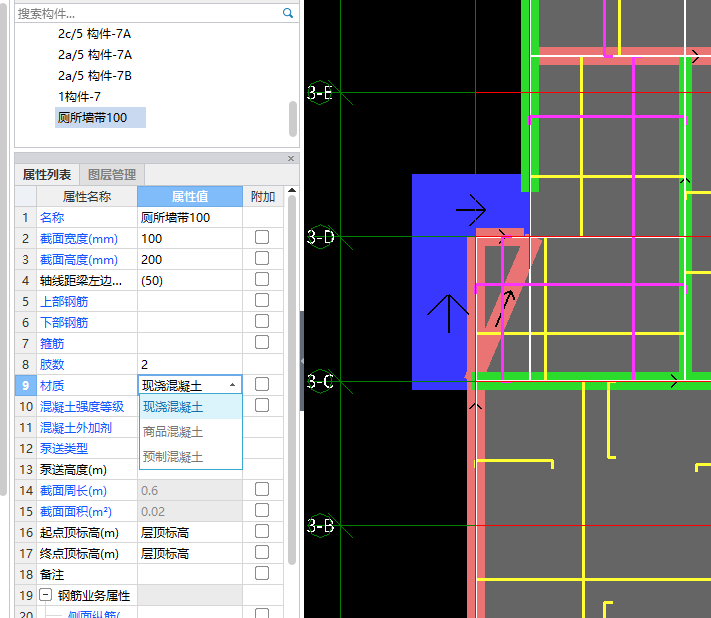Click the 箍筋 property name
The width and height of the screenshot is (711, 618).
point(52,344)
